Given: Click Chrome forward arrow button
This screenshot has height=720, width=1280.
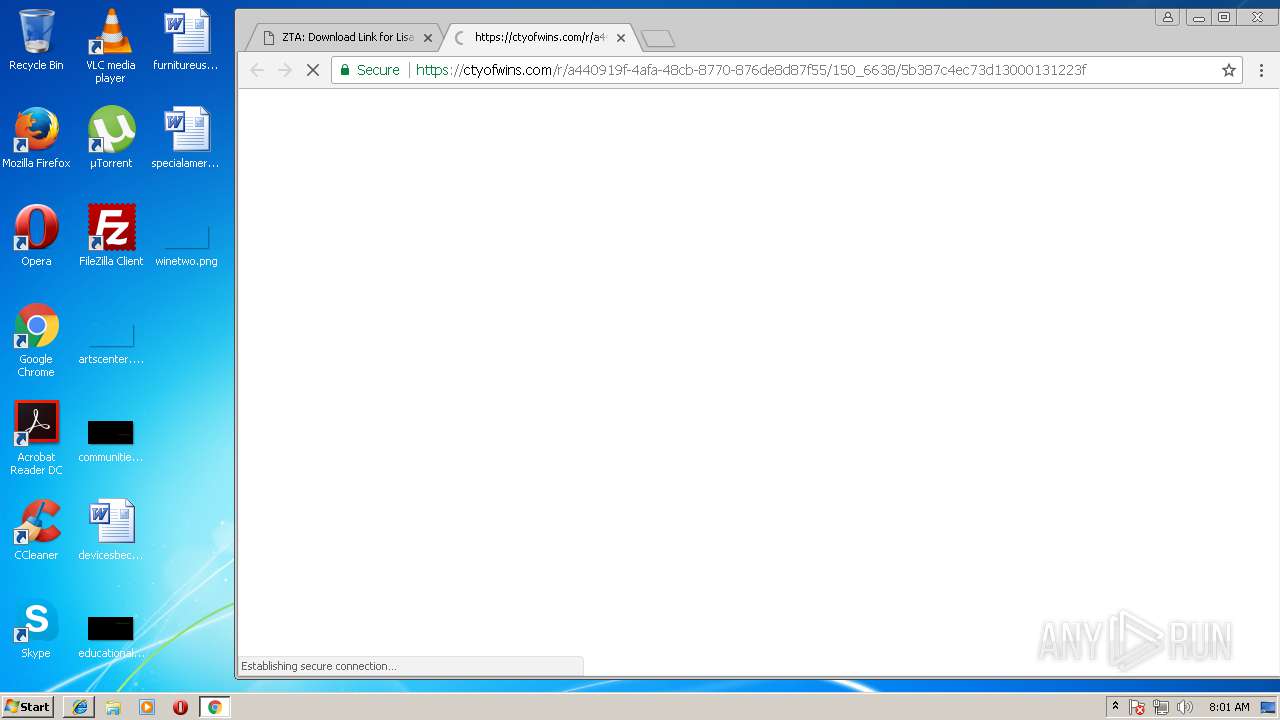Looking at the screenshot, I should coord(285,70).
